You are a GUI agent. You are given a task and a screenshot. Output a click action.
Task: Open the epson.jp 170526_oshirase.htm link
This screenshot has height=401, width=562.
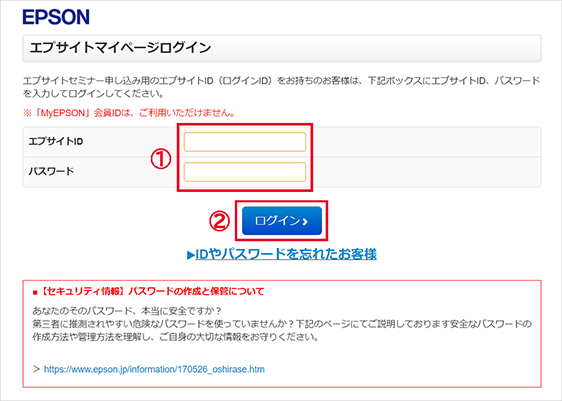tap(154, 369)
